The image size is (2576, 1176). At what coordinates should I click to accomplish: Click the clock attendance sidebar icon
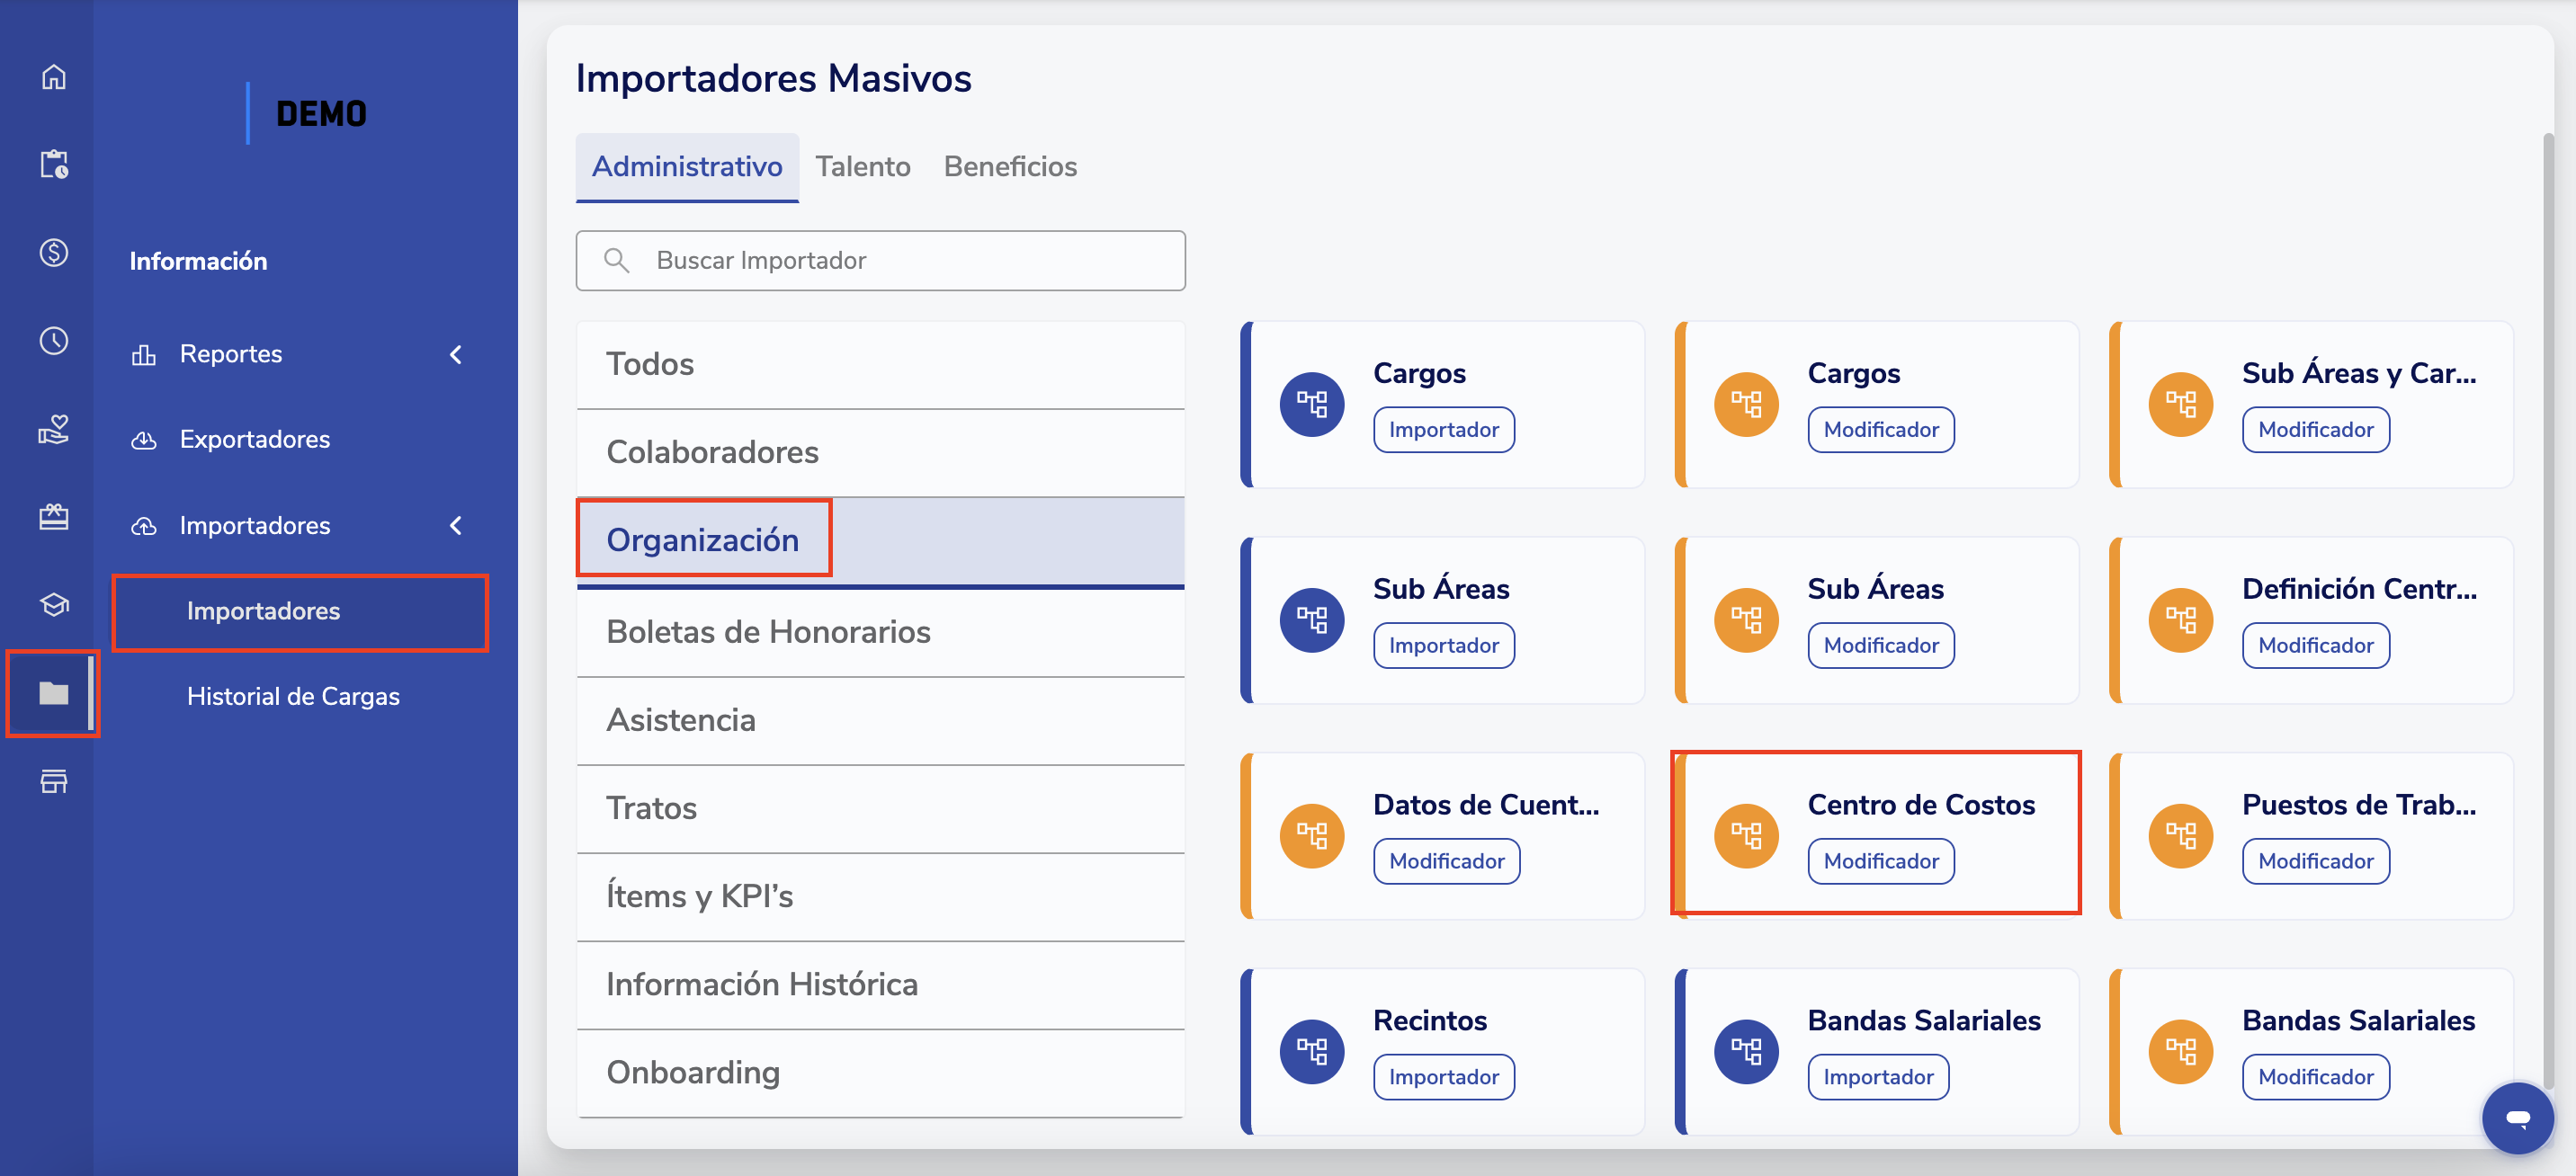tap(53, 340)
